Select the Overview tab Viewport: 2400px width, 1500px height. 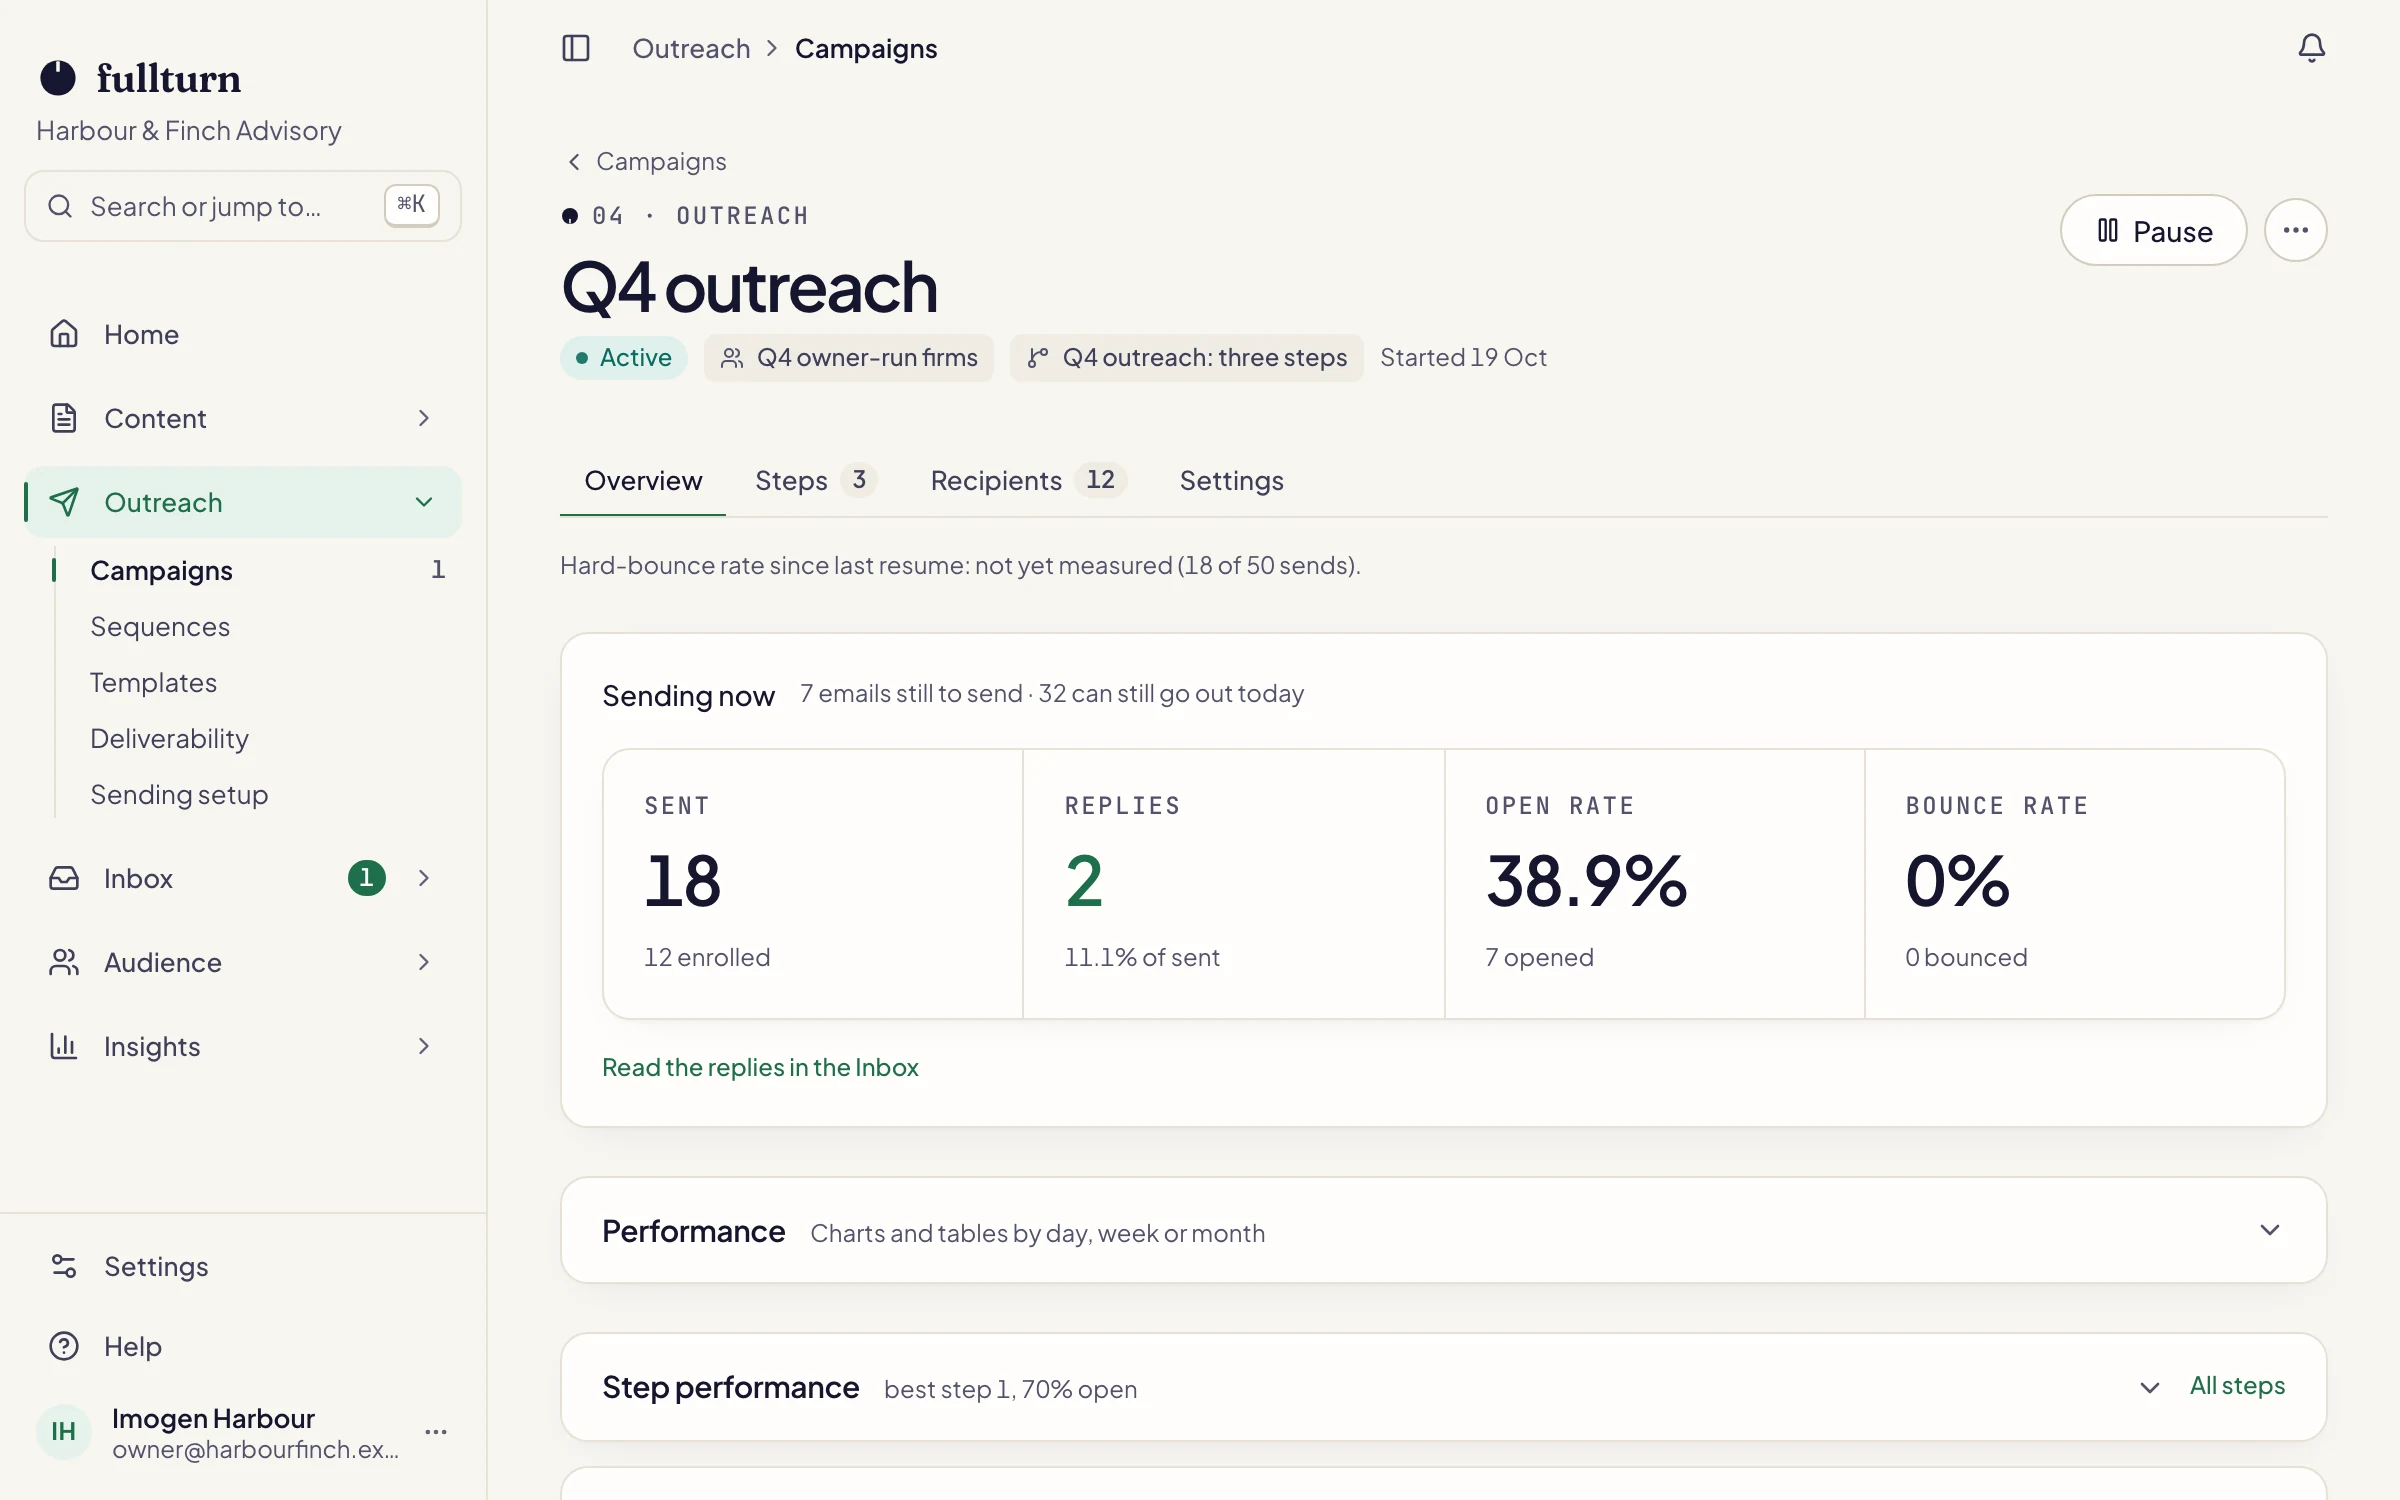coord(643,481)
